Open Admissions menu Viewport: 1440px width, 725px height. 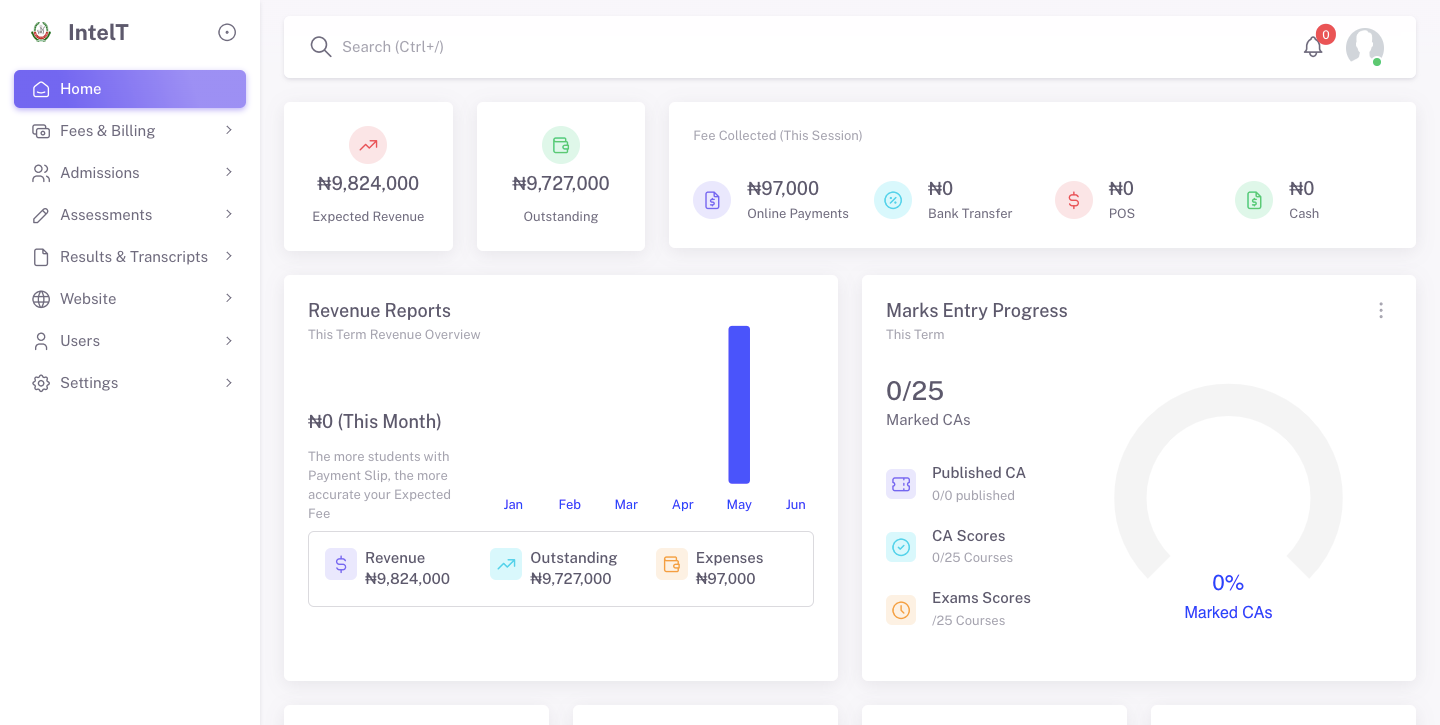[130, 173]
